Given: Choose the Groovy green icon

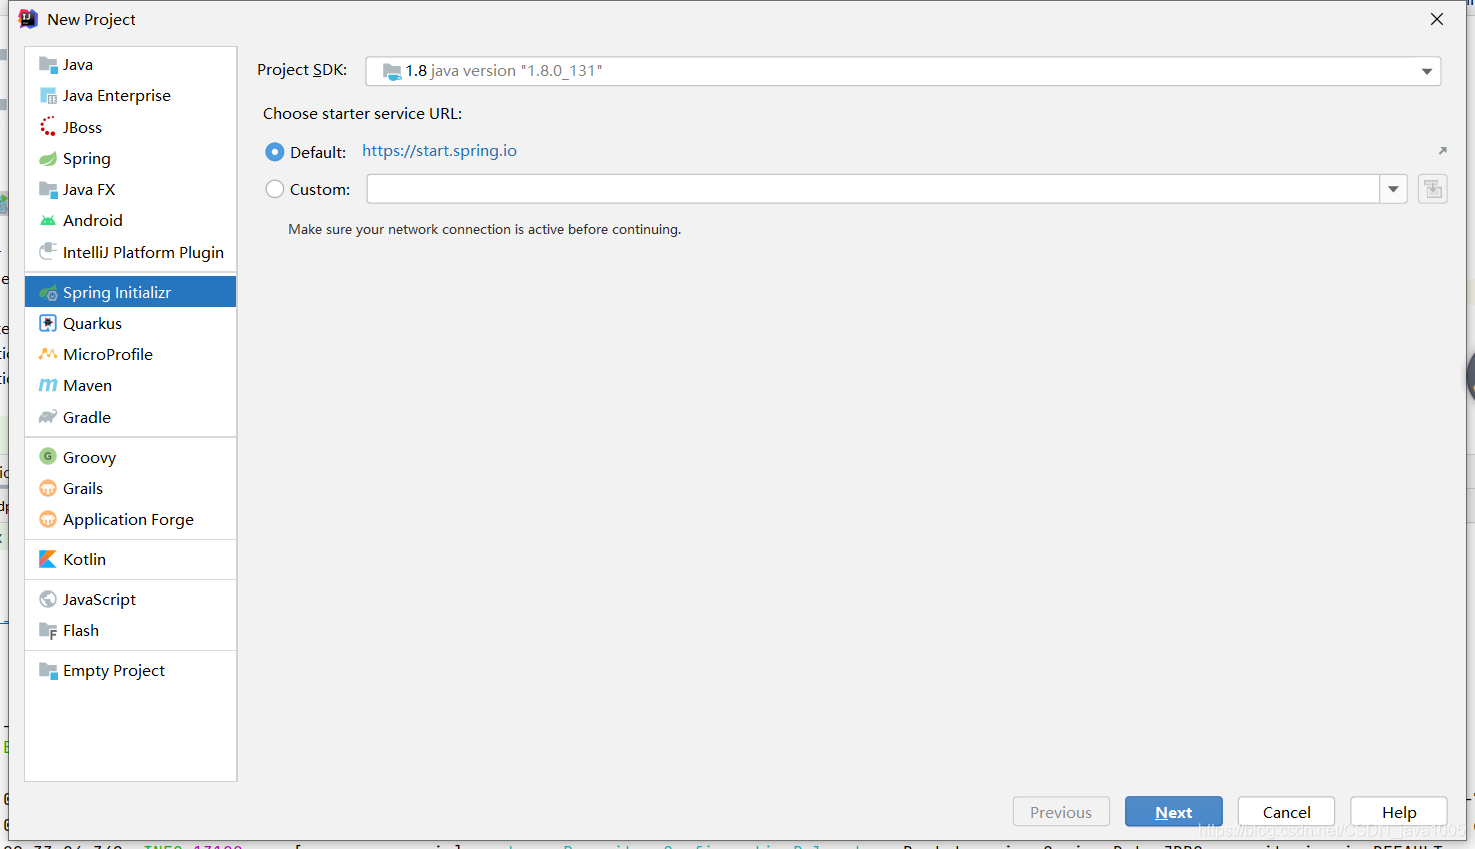Looking at the screenshot, I should 47,457.
